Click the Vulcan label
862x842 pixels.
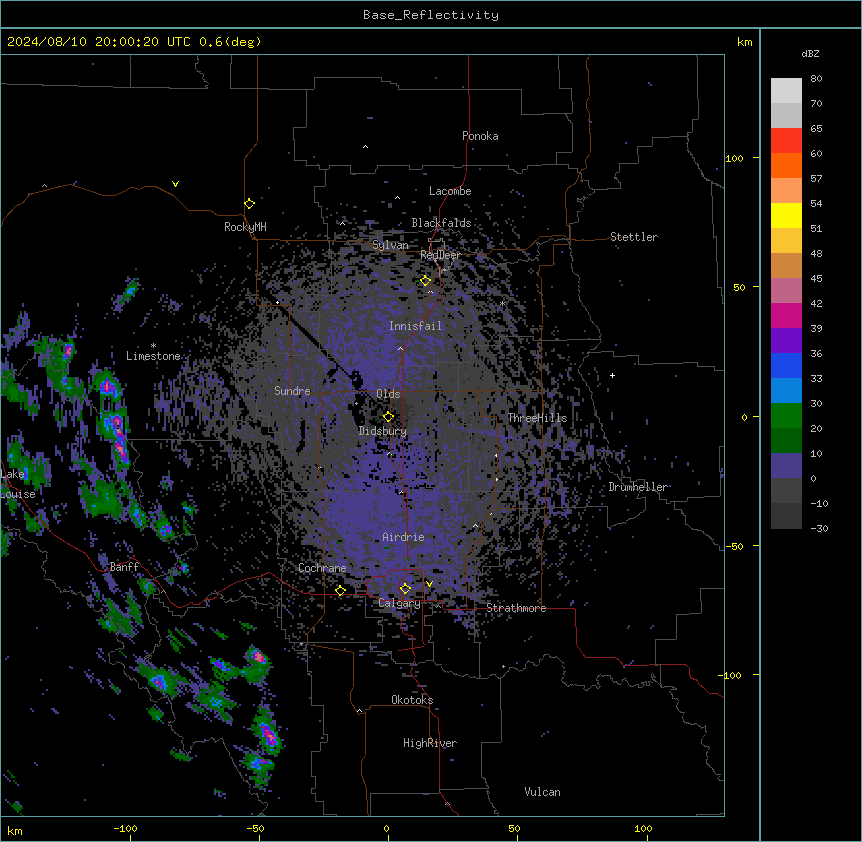[x=542, y=792]
